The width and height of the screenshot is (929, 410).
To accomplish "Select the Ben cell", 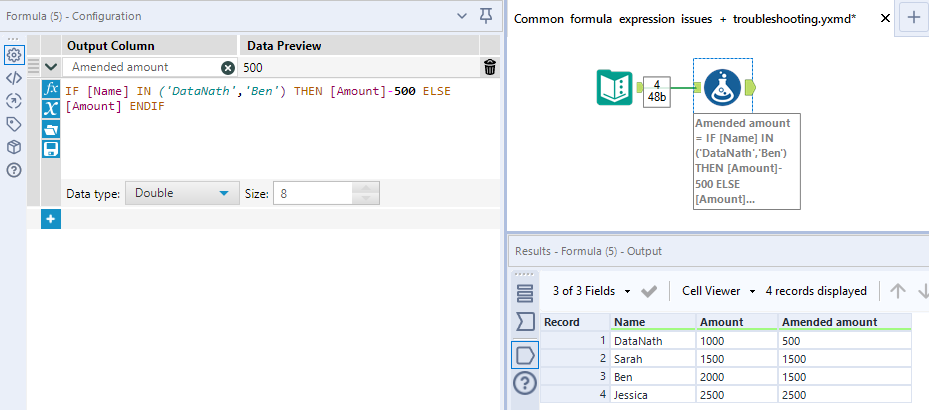I will tap(653, 377).
